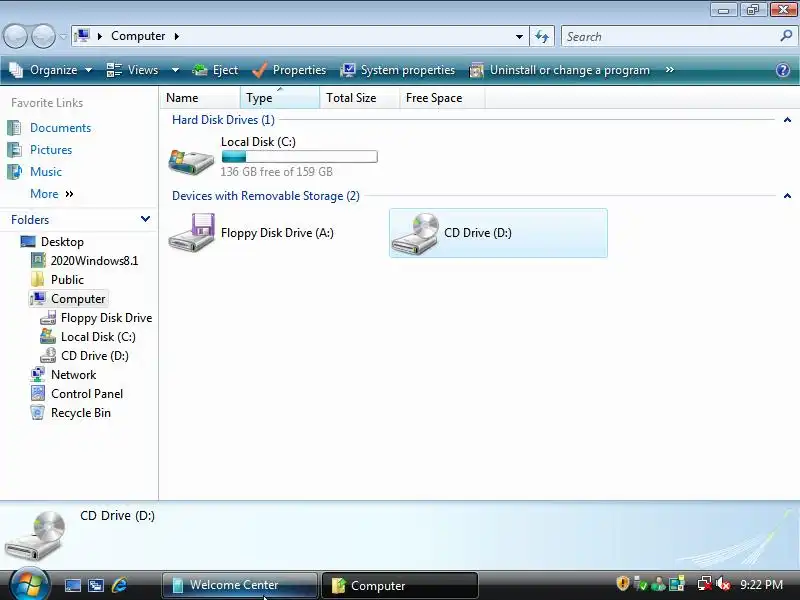Click the Folders pane header label
Viewport: 800px width, 600px height.
click(30, 220)
